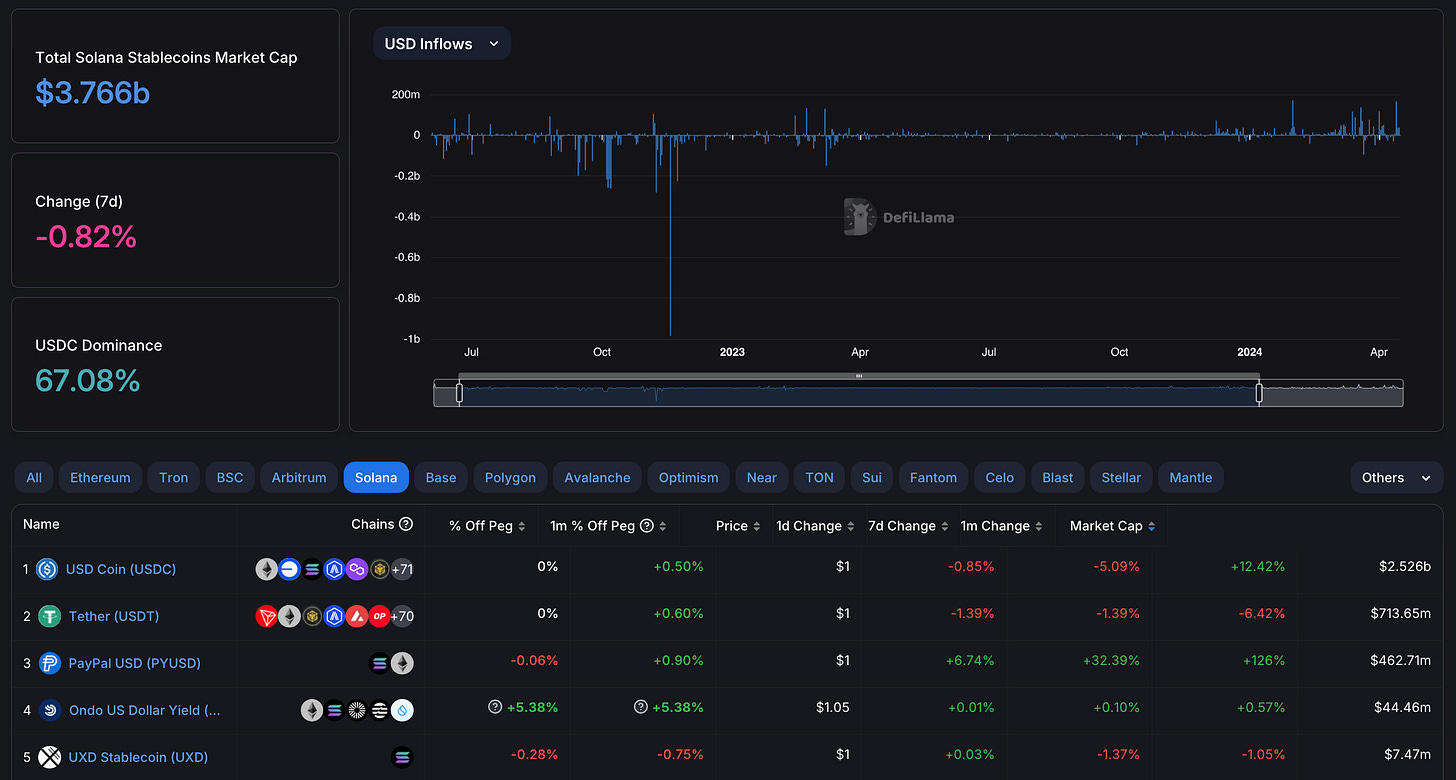
Task: Click question mark next to Ondo 1m % Off Peg
Action: (641, 707)
